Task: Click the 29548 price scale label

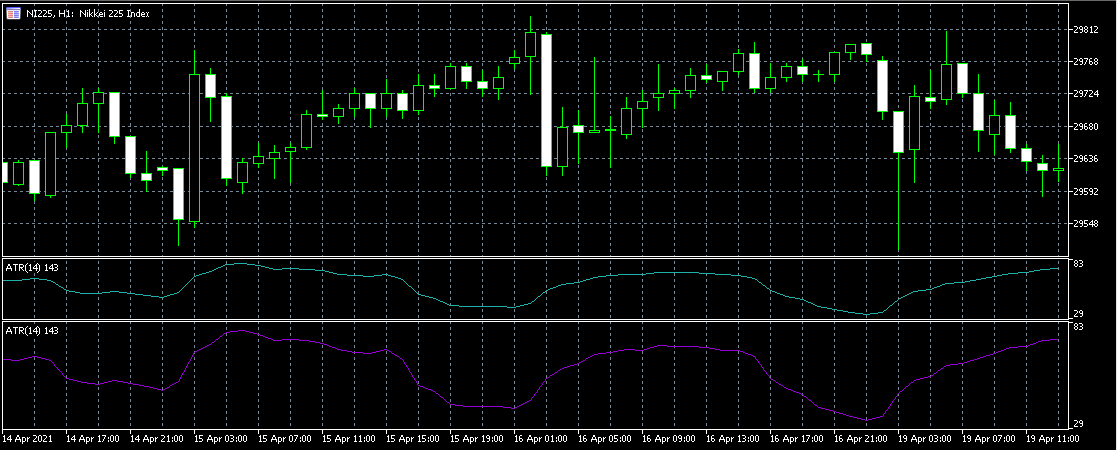Action: pos(1087,224)
